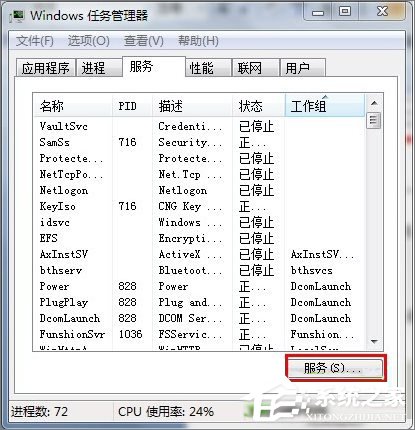Select the idsvc service row
Viewport: 415px width, 430px height.
pyautogui.click(x=199, y=222)
